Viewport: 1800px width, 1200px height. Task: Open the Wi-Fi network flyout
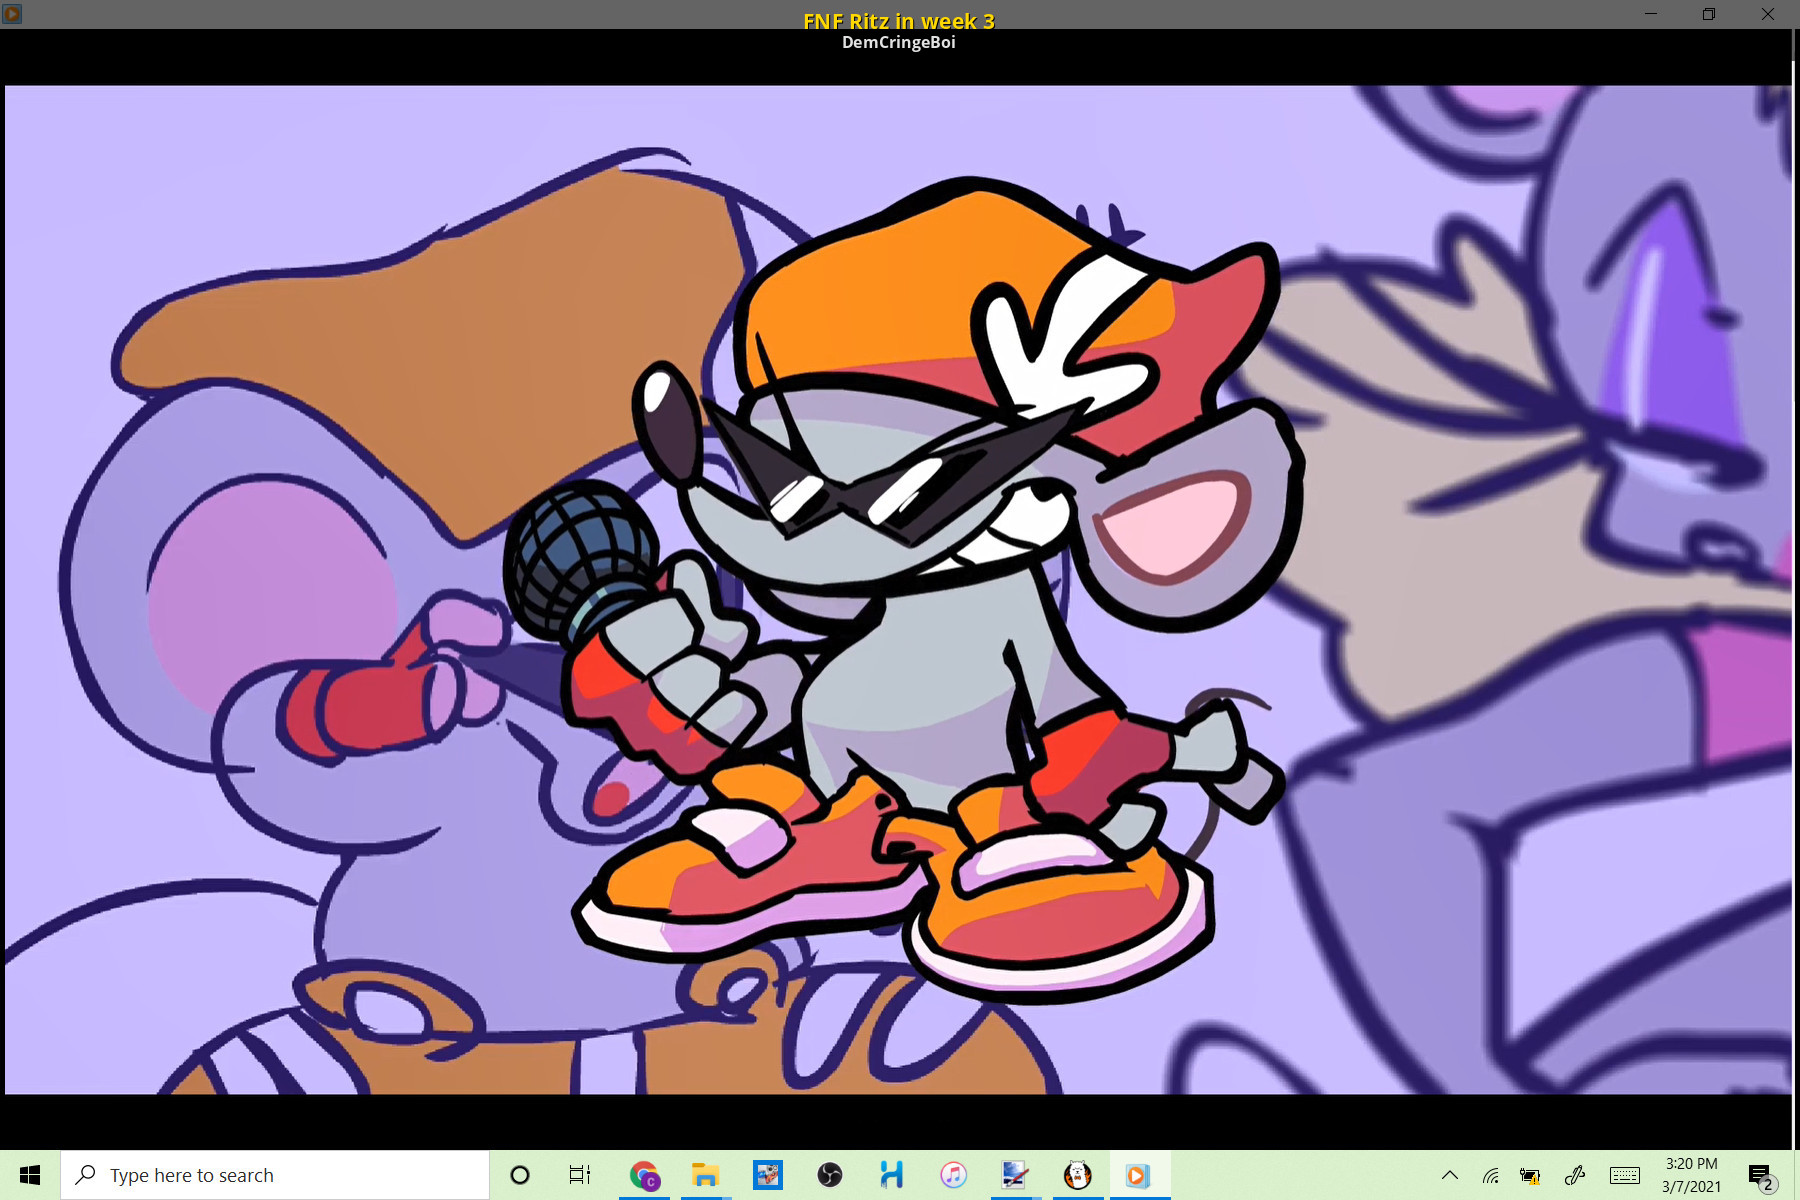pos(1490,1176)
